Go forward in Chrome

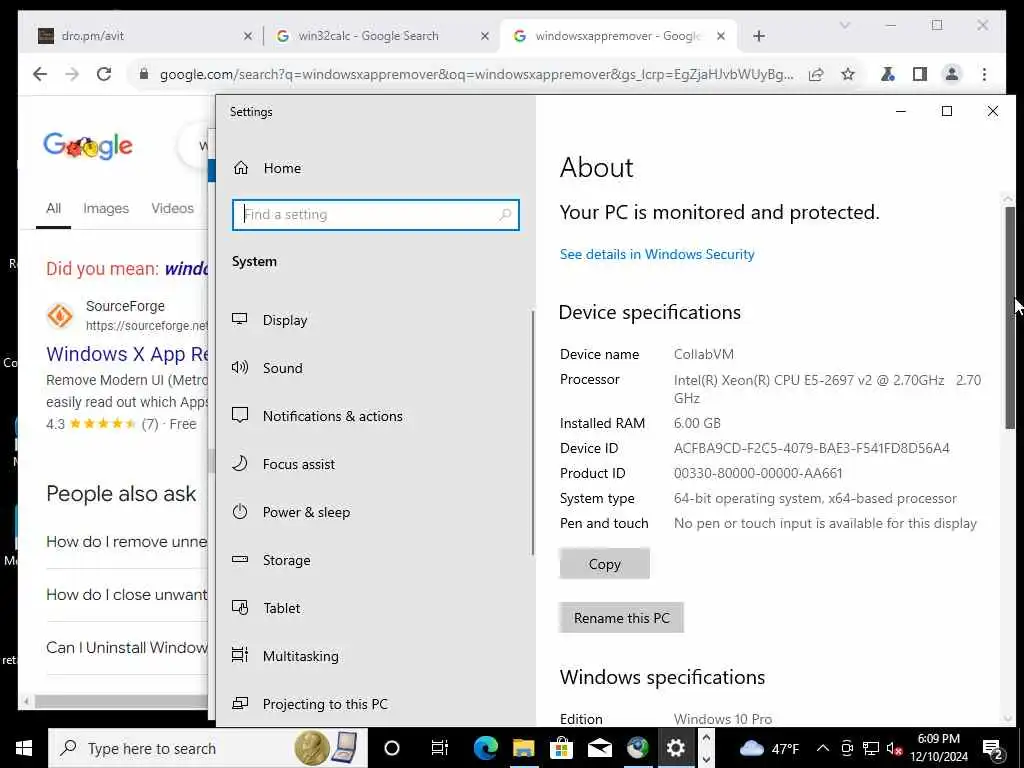pyautogui.click(x=72, y=74)
